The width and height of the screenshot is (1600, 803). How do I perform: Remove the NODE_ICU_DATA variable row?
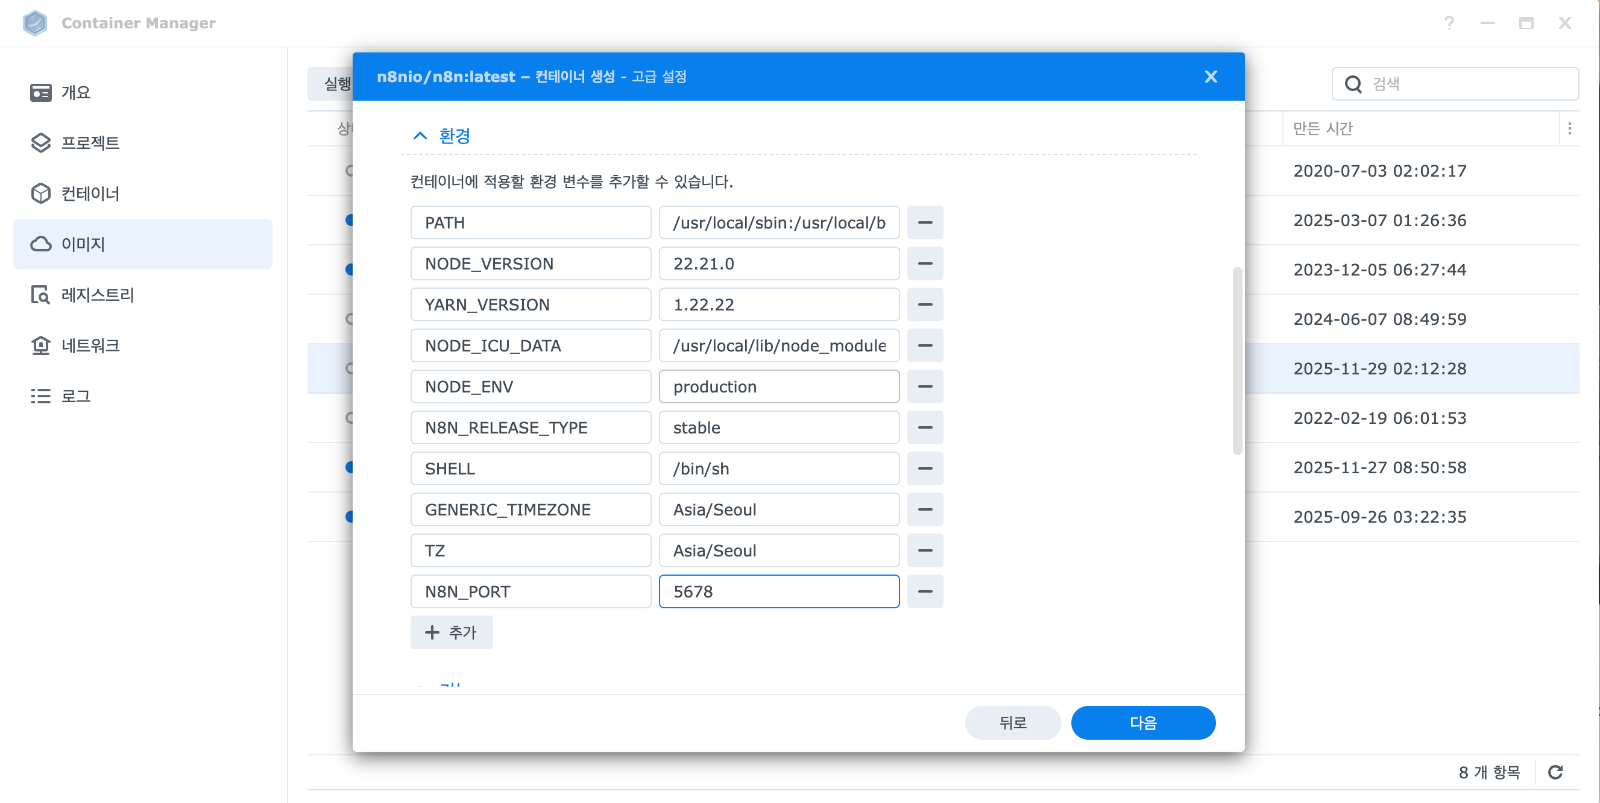tap(925, 346)
